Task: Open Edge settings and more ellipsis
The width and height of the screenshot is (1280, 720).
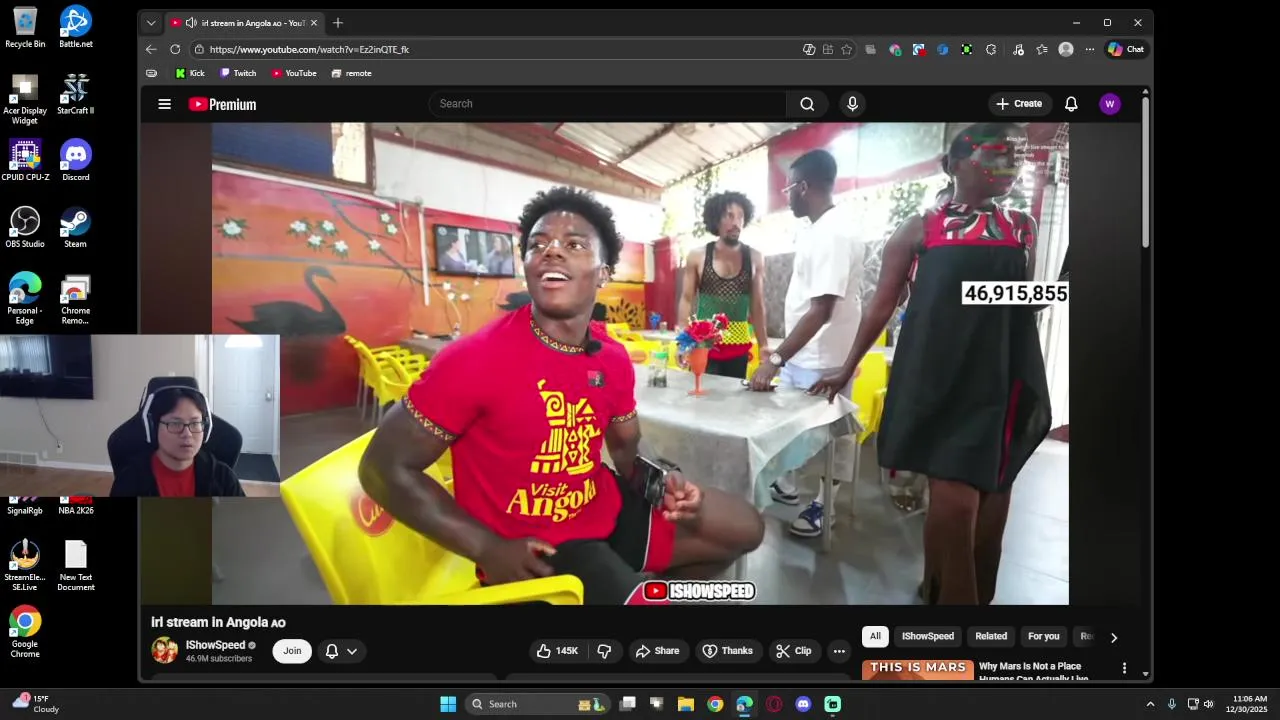Action: tap(1090, 49)
